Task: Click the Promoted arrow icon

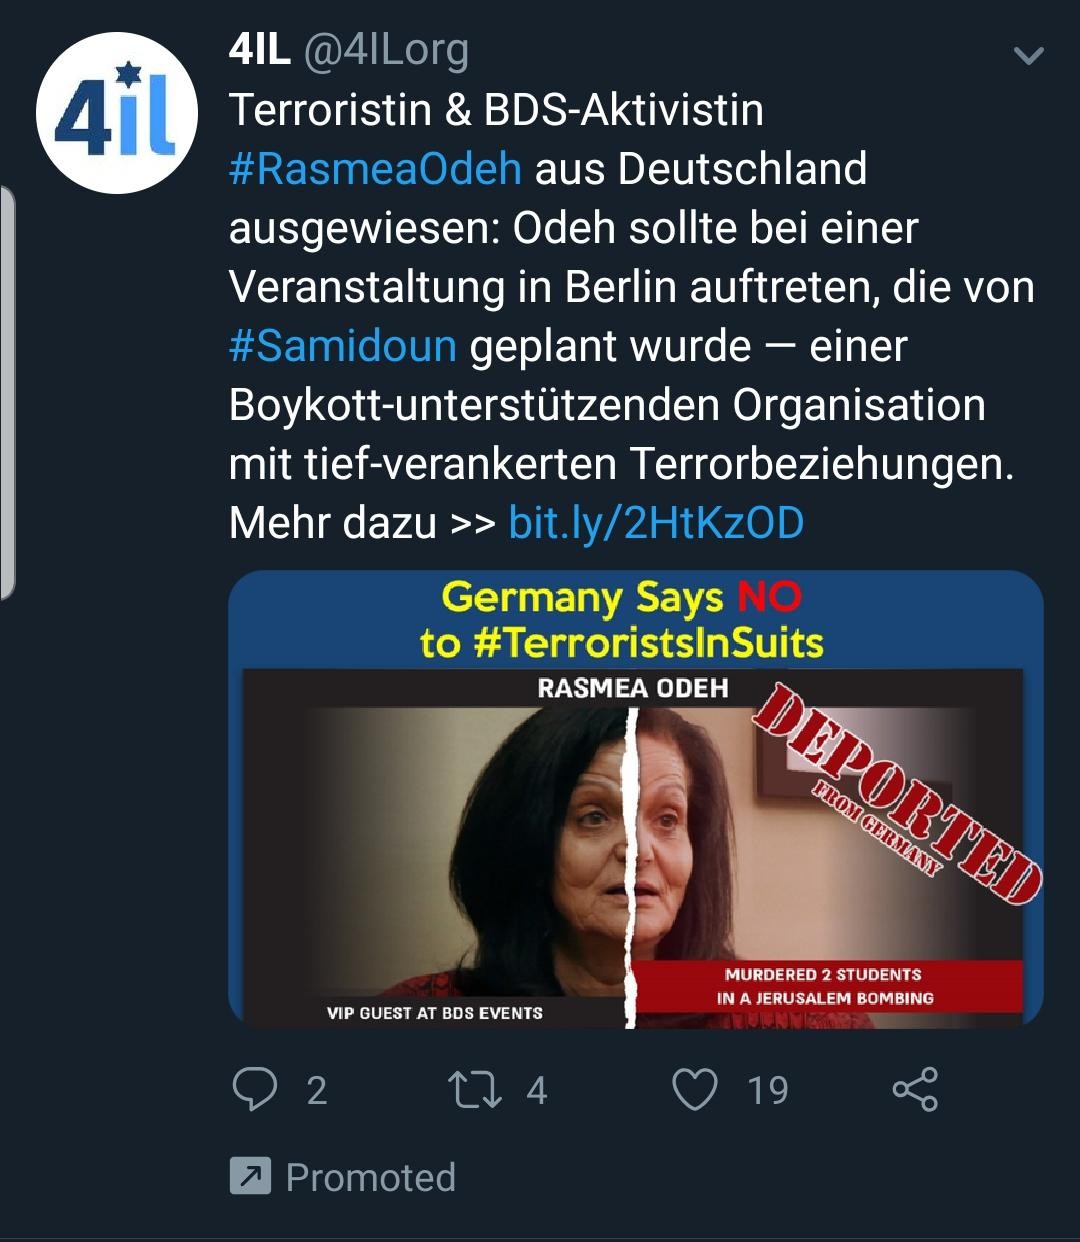Action: click(250, 1177)
